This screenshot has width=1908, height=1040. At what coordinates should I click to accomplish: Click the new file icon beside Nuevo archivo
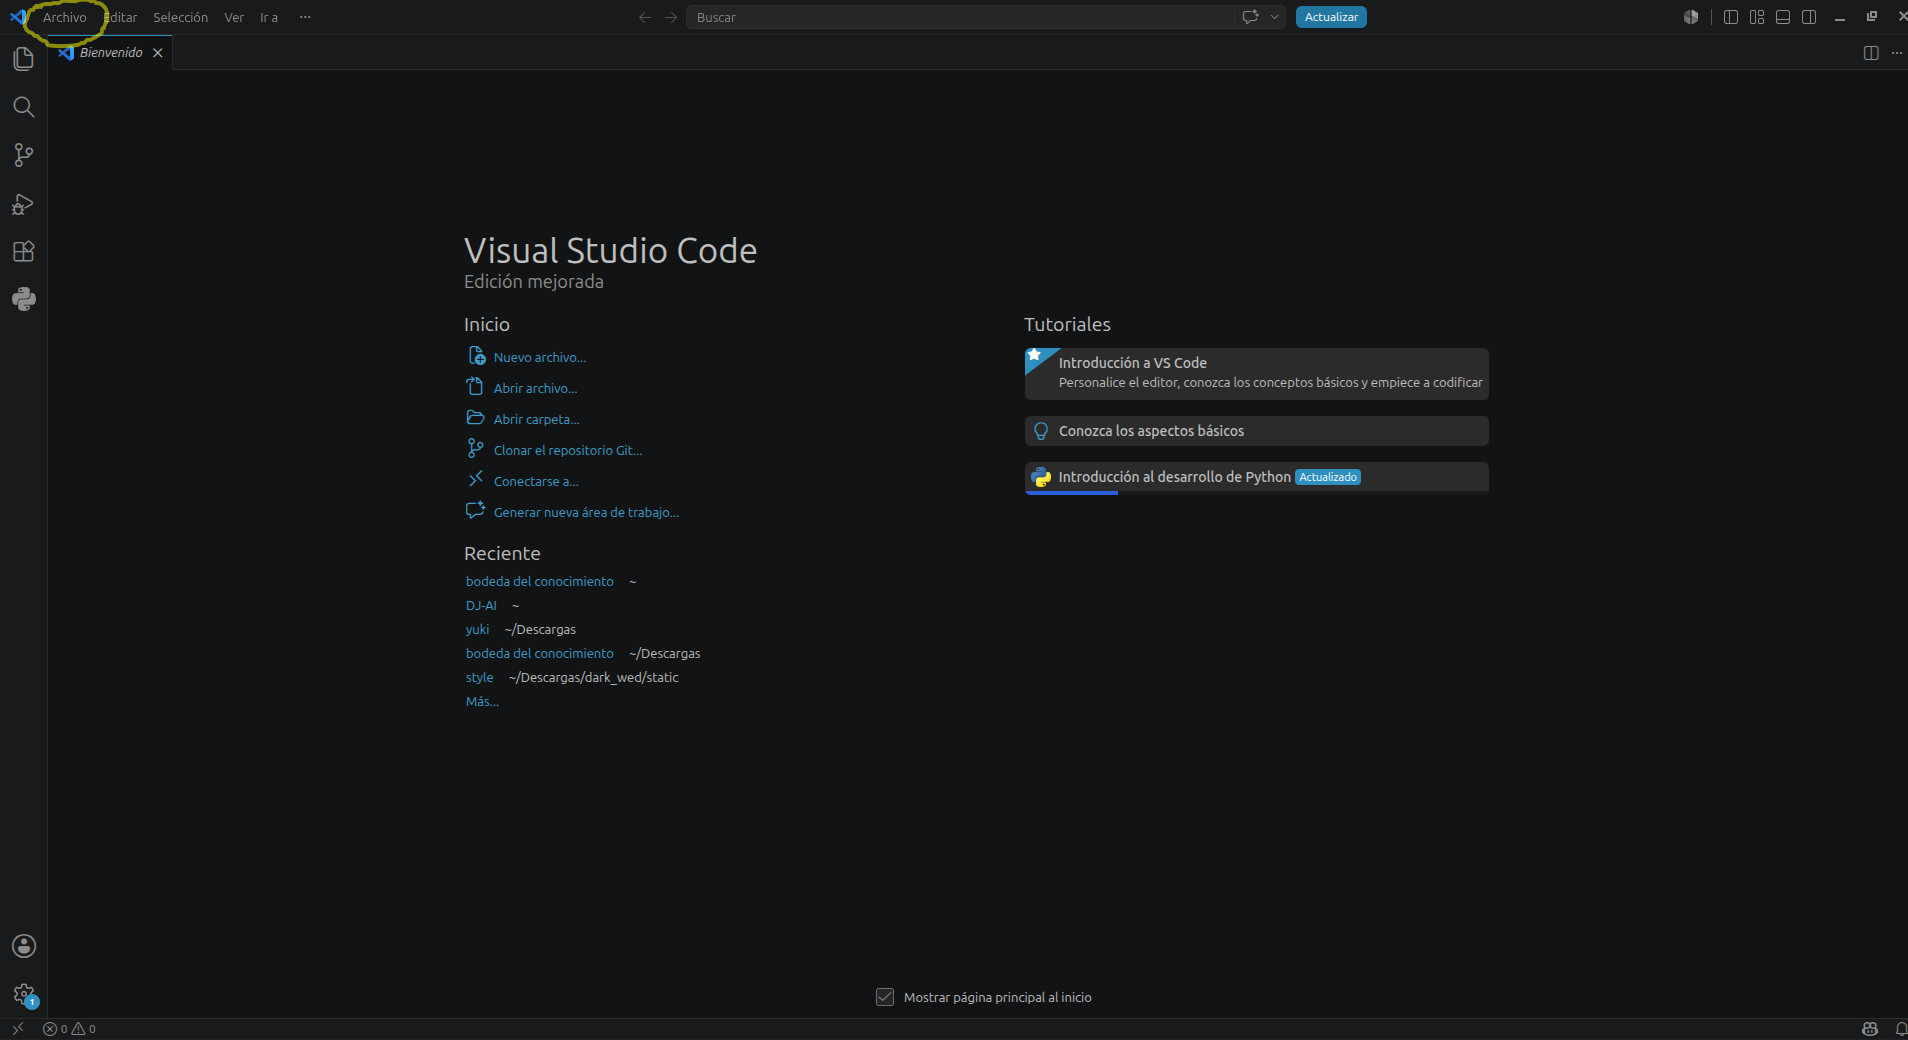point(477,356)
